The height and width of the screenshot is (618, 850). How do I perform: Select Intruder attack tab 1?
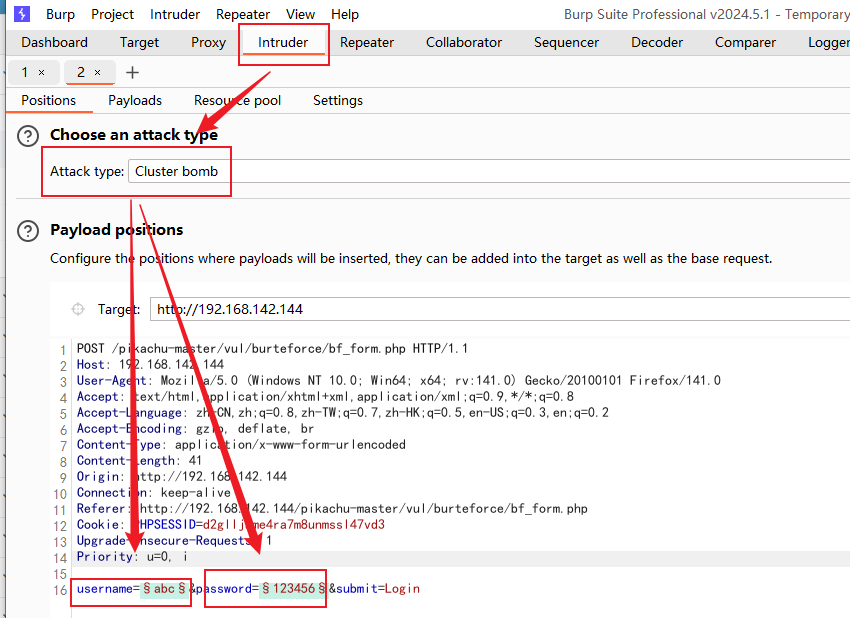(25, 72)
